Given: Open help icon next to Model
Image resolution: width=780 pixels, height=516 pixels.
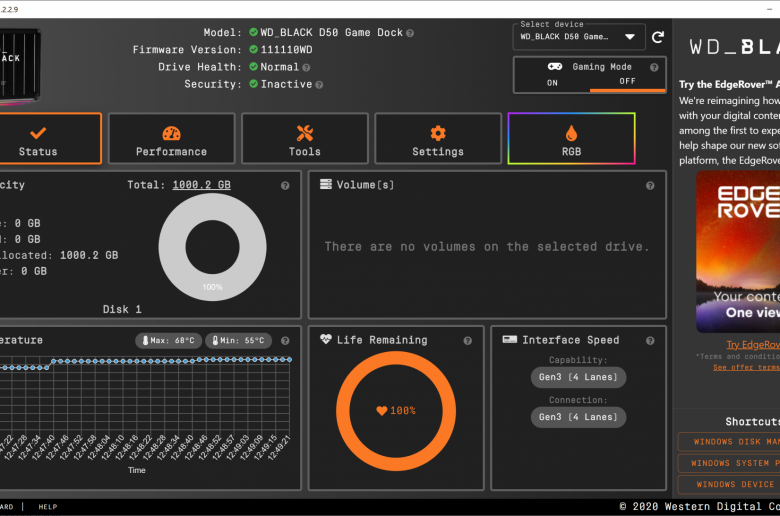Looking at the screenshot, I should click(410, 33).
